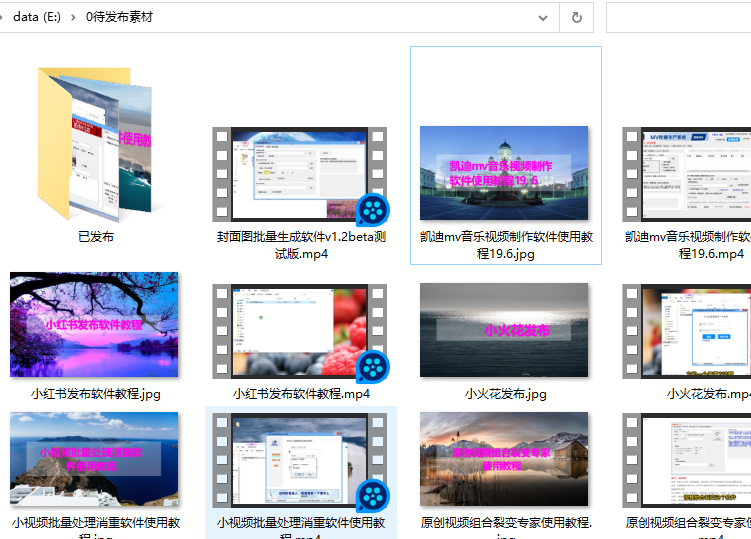751x539 pixels.
Task: Refresh the current folder view
Action: point(577,18)
